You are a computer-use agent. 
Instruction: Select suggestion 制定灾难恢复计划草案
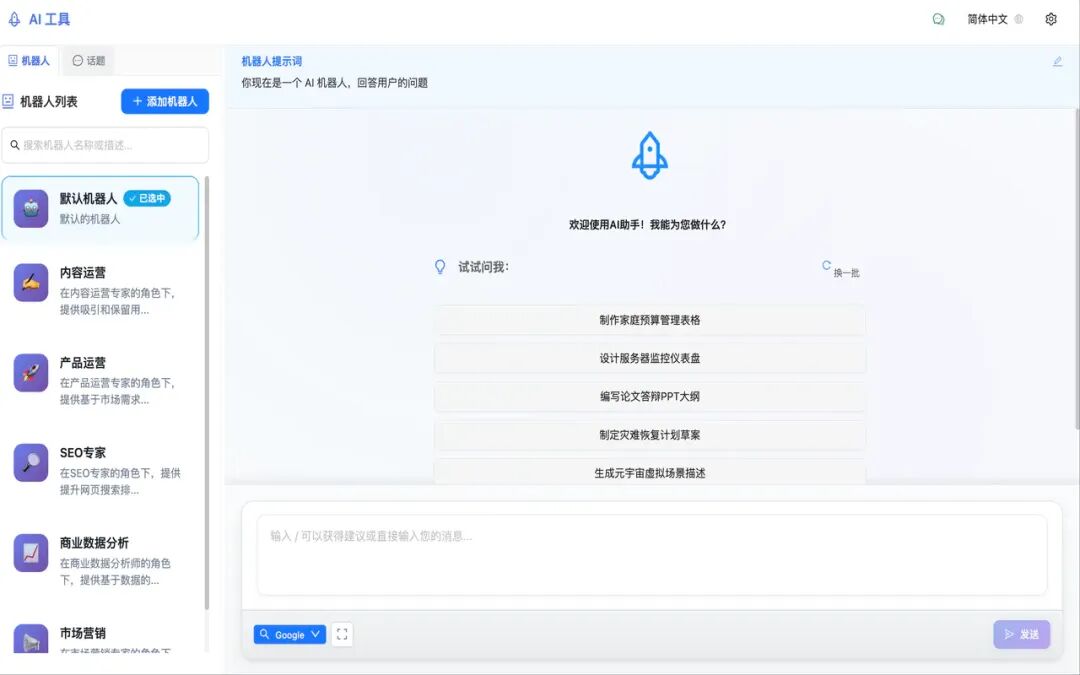coord(650,435)
